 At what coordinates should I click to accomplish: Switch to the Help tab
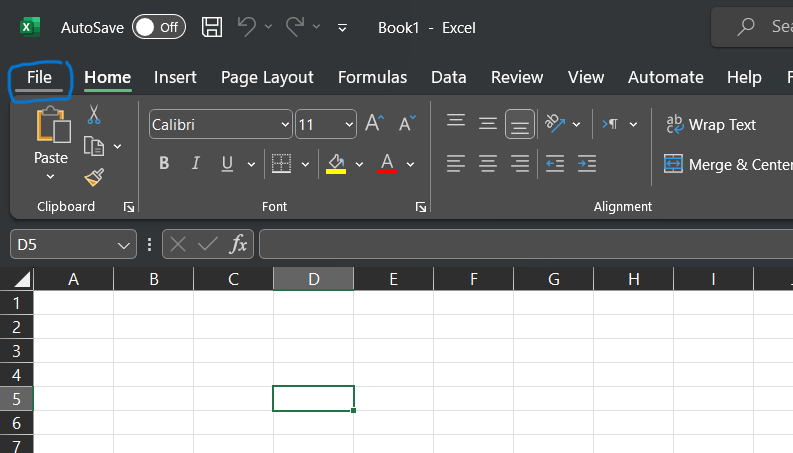(x=744, y=77)
